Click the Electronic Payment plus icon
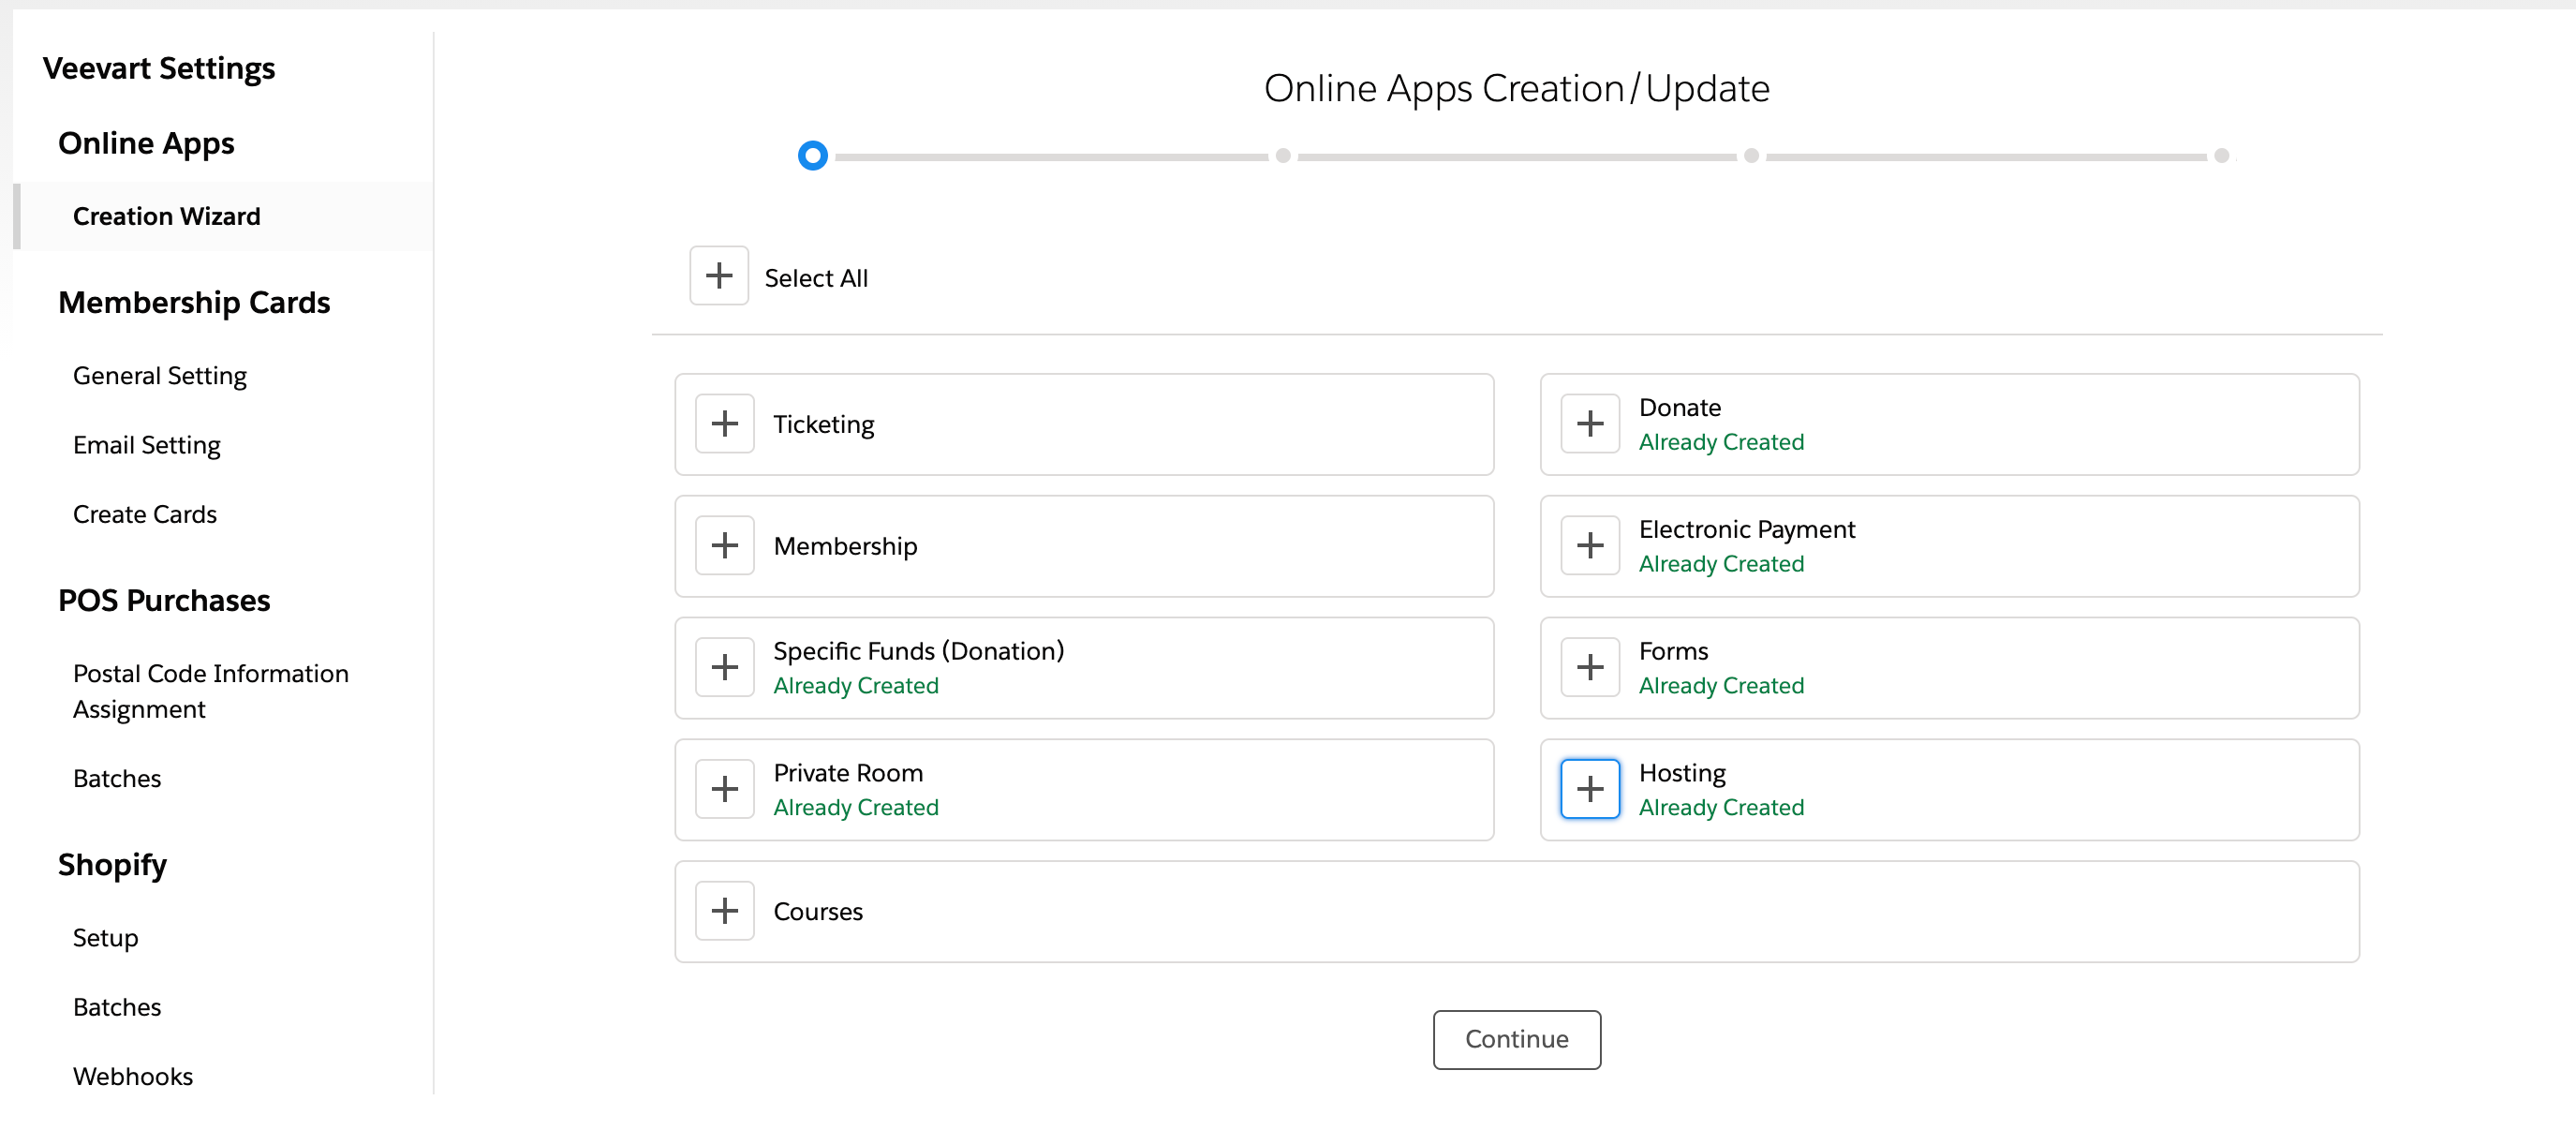This screenshot has width=2576, height=1130. click(1590, 545)
